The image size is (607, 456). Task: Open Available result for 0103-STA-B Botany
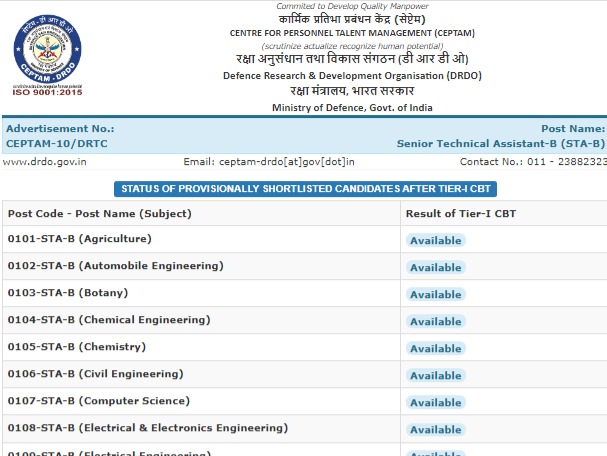436,295
